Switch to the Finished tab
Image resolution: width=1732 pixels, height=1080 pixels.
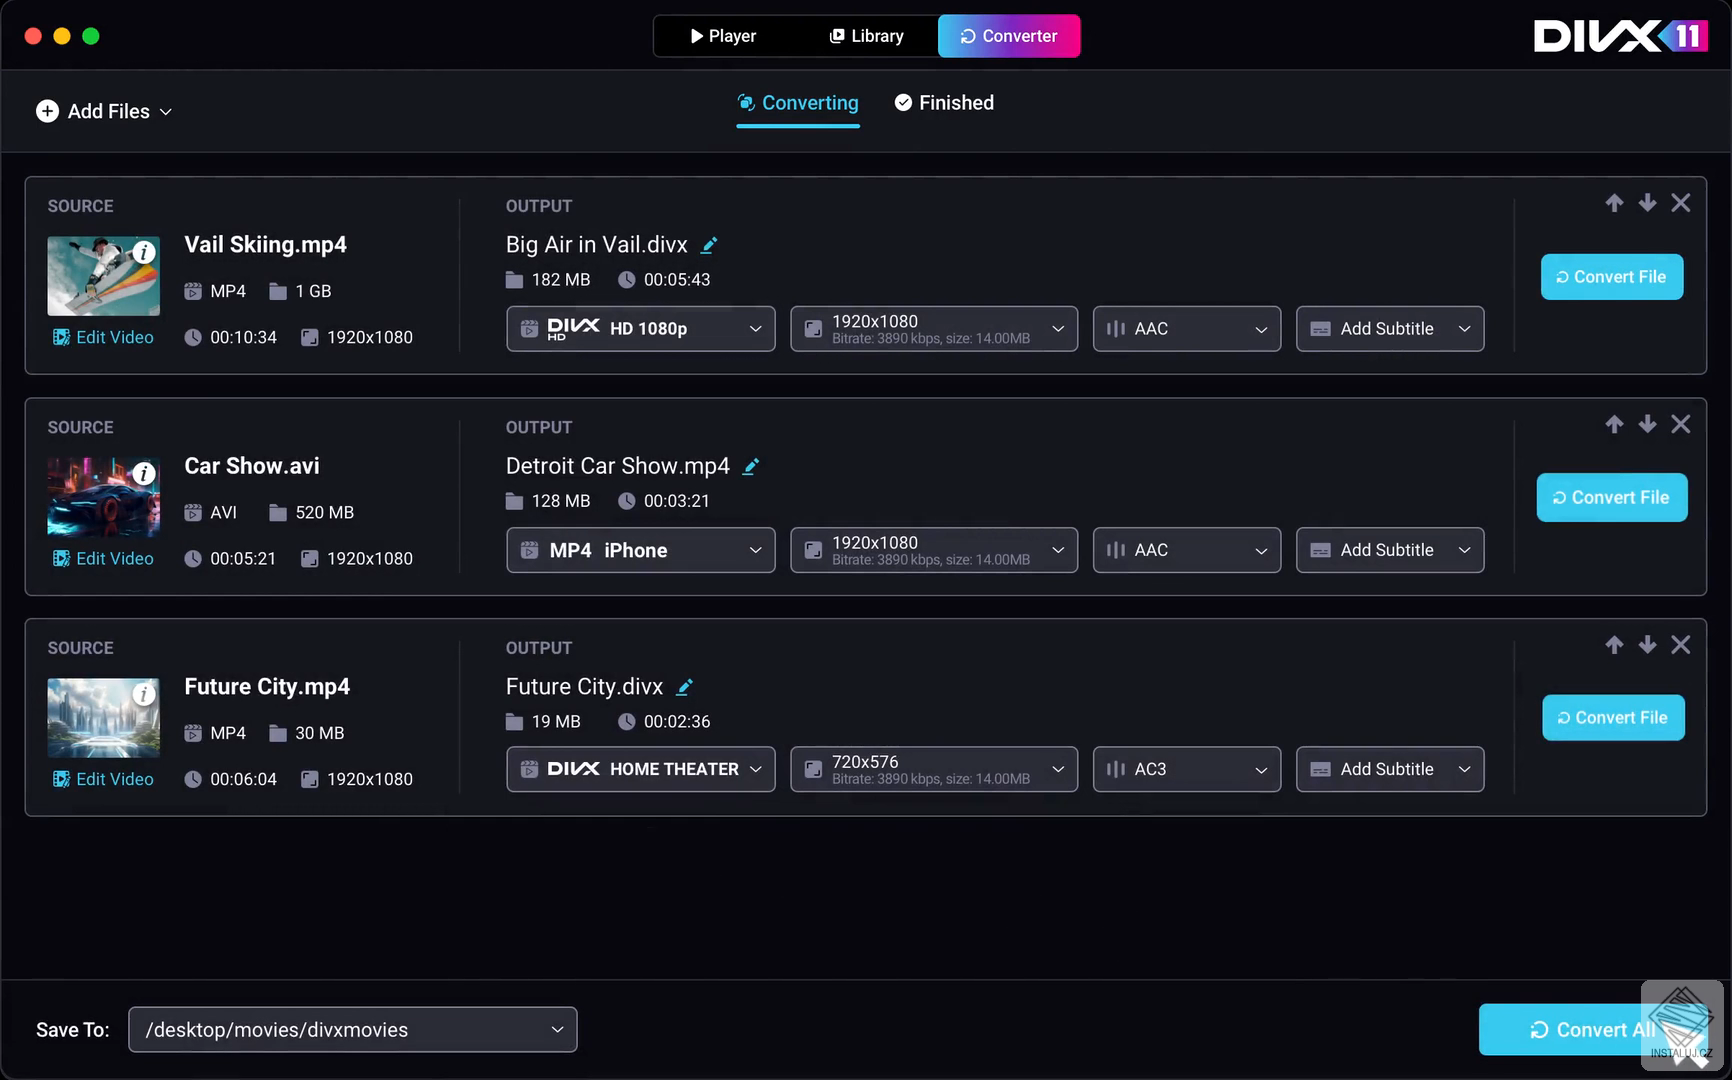coord(944,103)
